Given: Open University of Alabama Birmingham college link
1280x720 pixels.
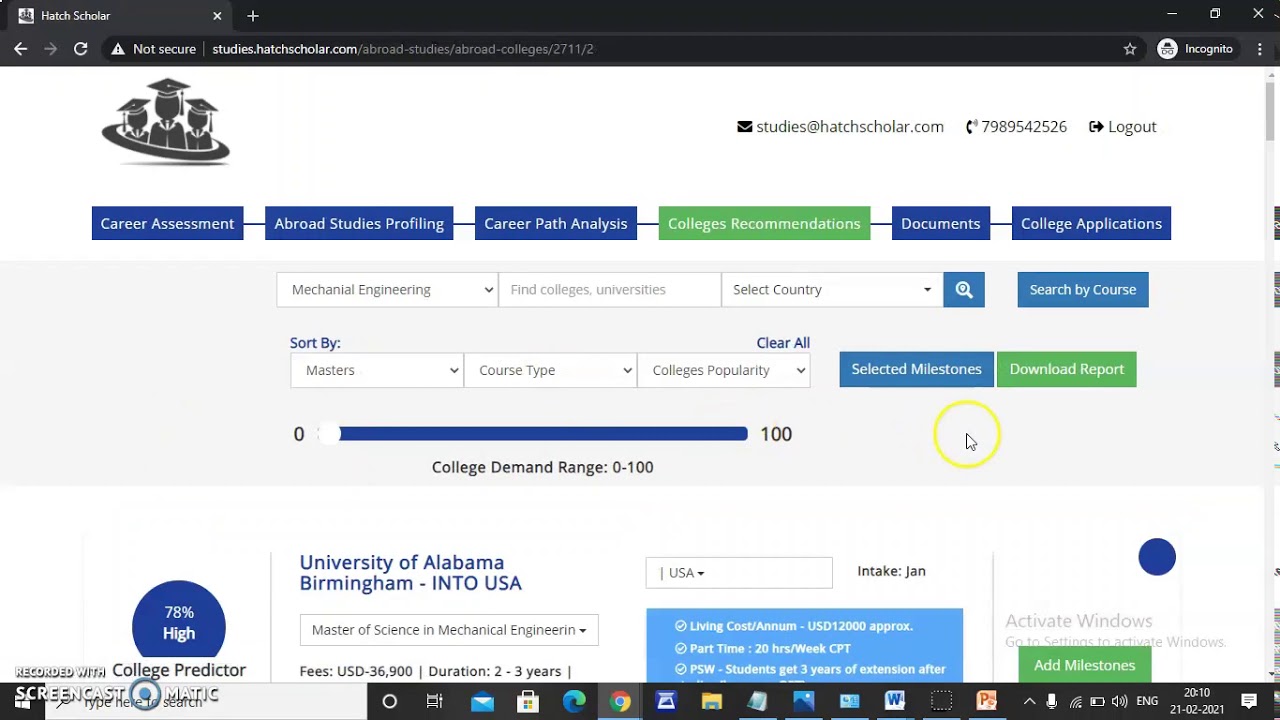Looking at the screenshot, I should (x=411, y=573).
